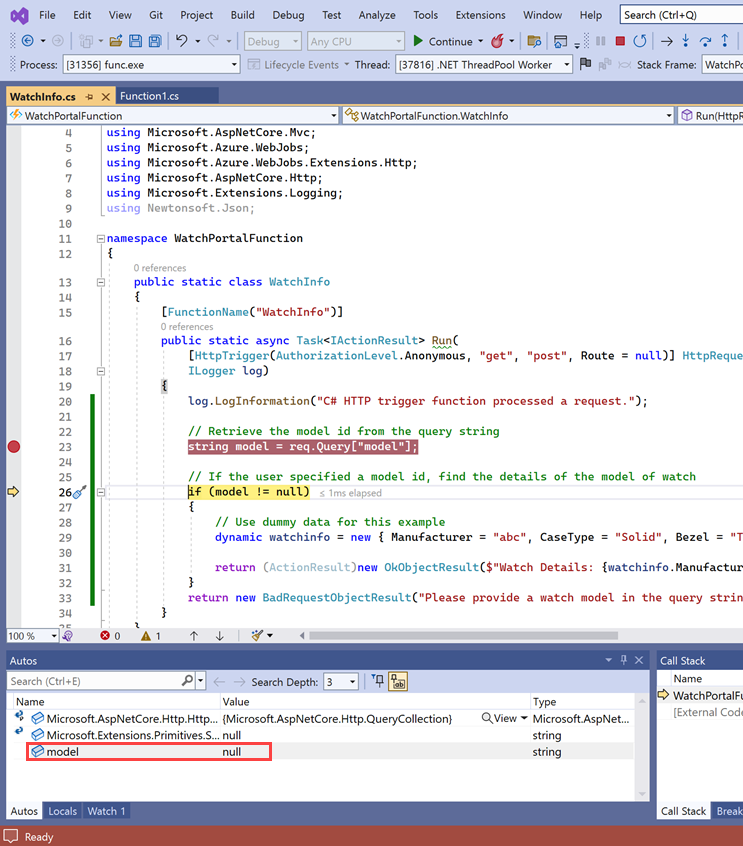Click the Open File folder icon

coord(115,41)
